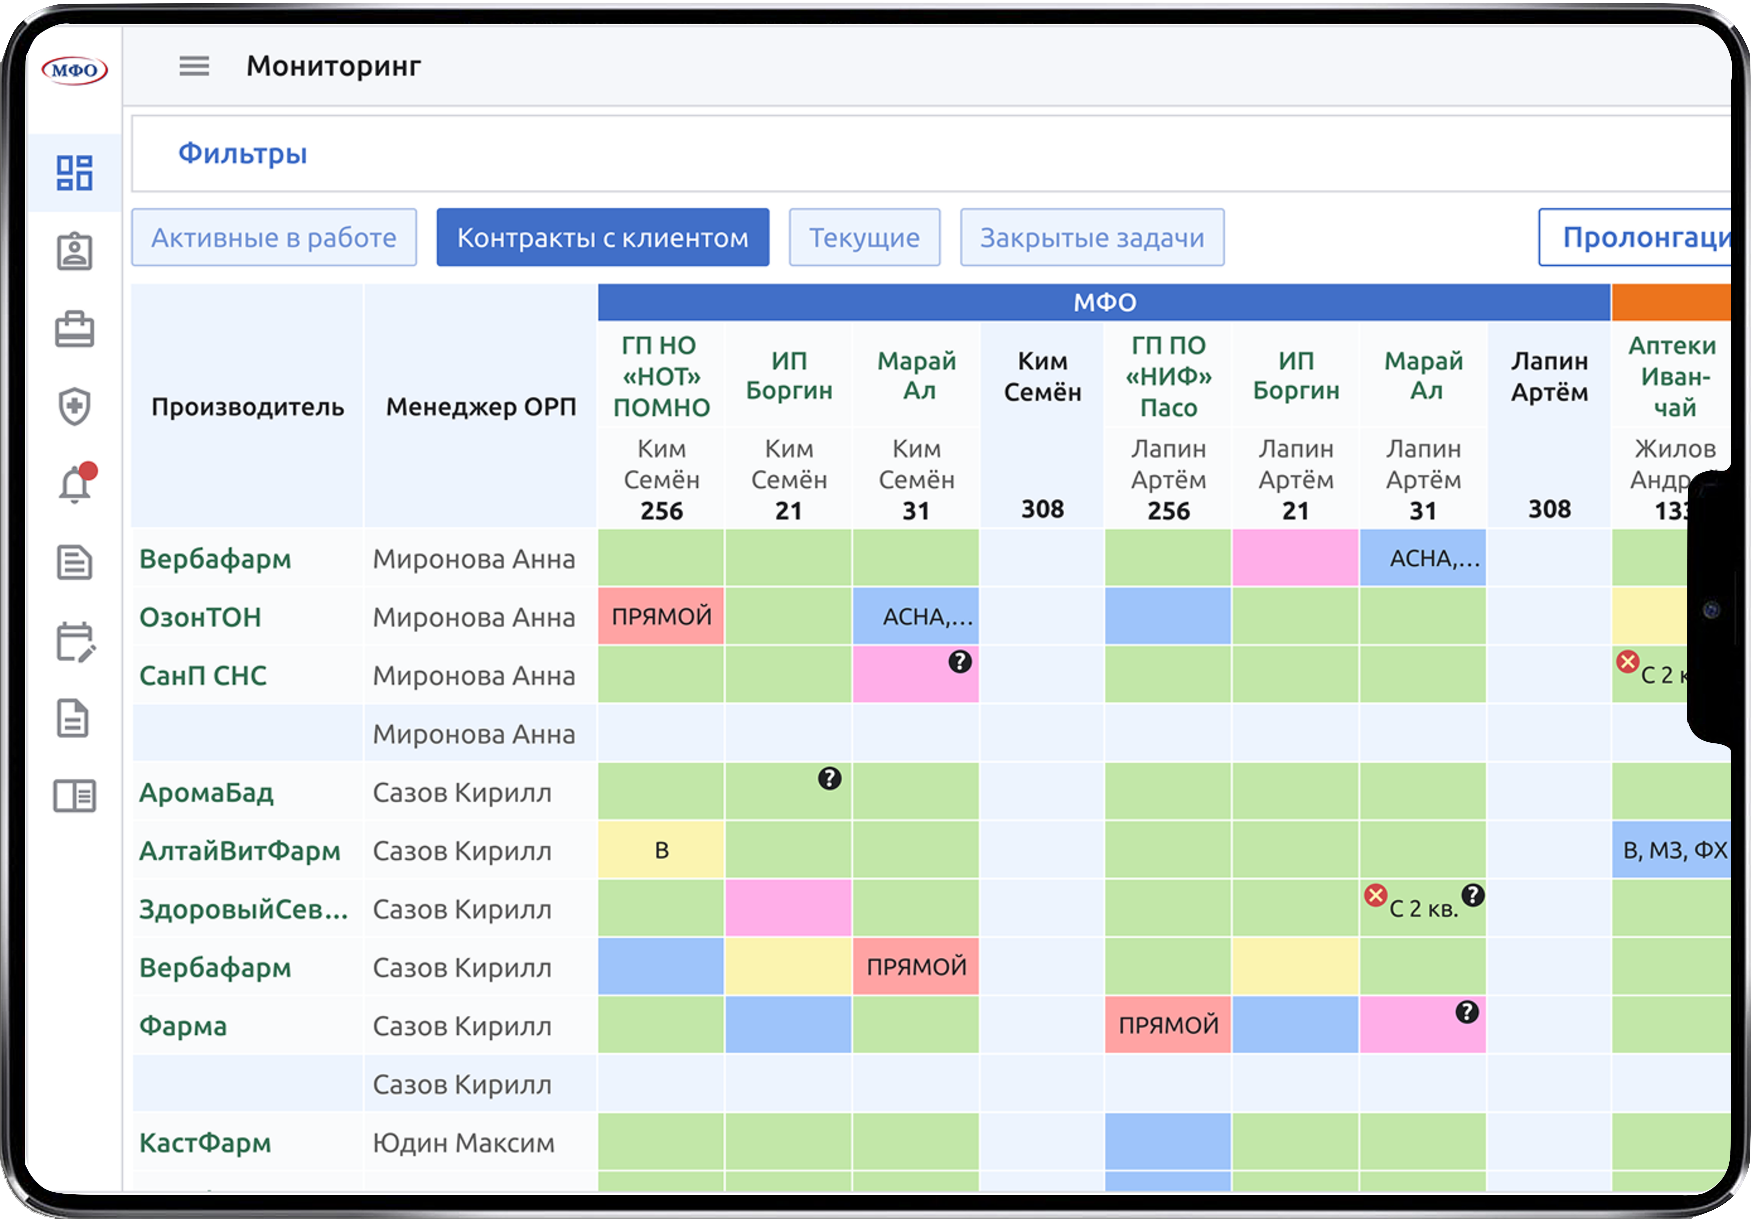Open the hamburger menu

(194, 66)
